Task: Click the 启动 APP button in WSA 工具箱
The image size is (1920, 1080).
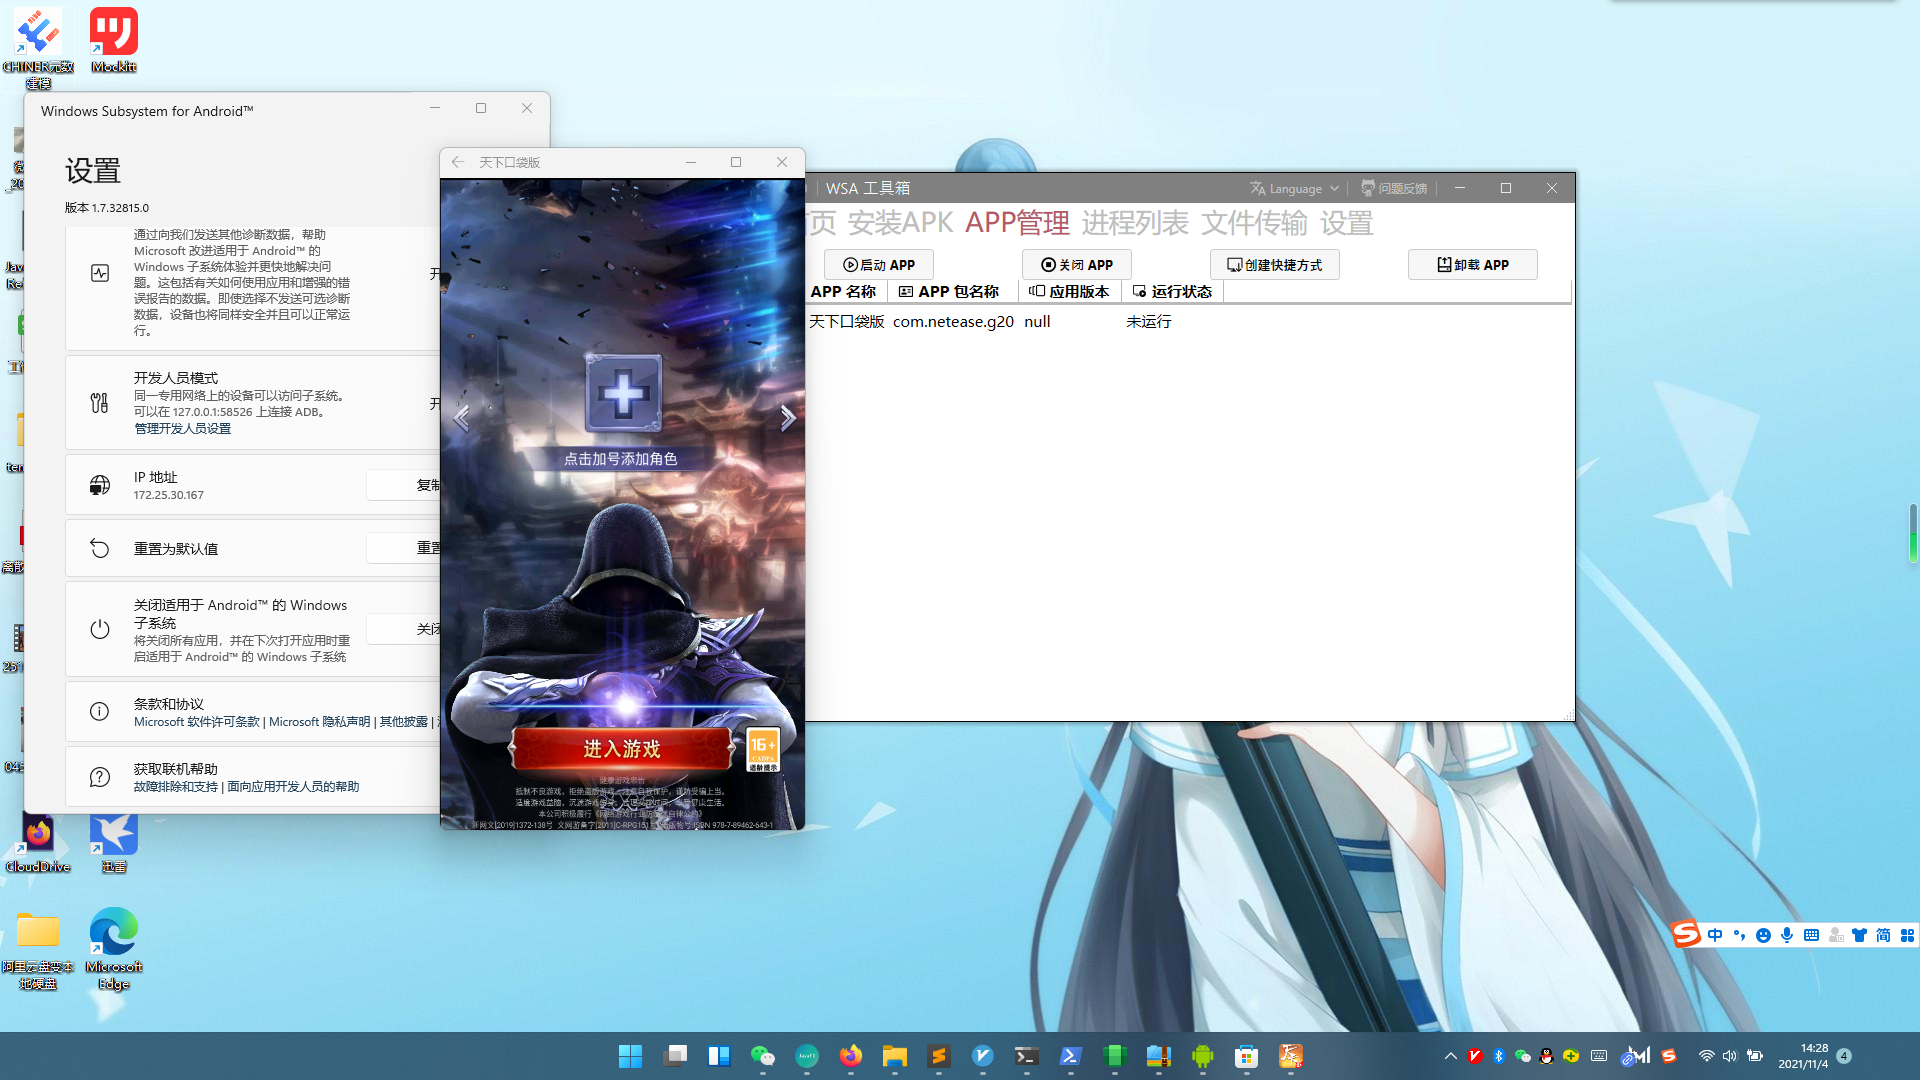Action: [879, 265]
